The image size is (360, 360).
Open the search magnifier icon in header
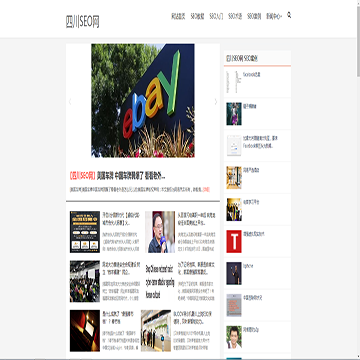coord(289,15)
